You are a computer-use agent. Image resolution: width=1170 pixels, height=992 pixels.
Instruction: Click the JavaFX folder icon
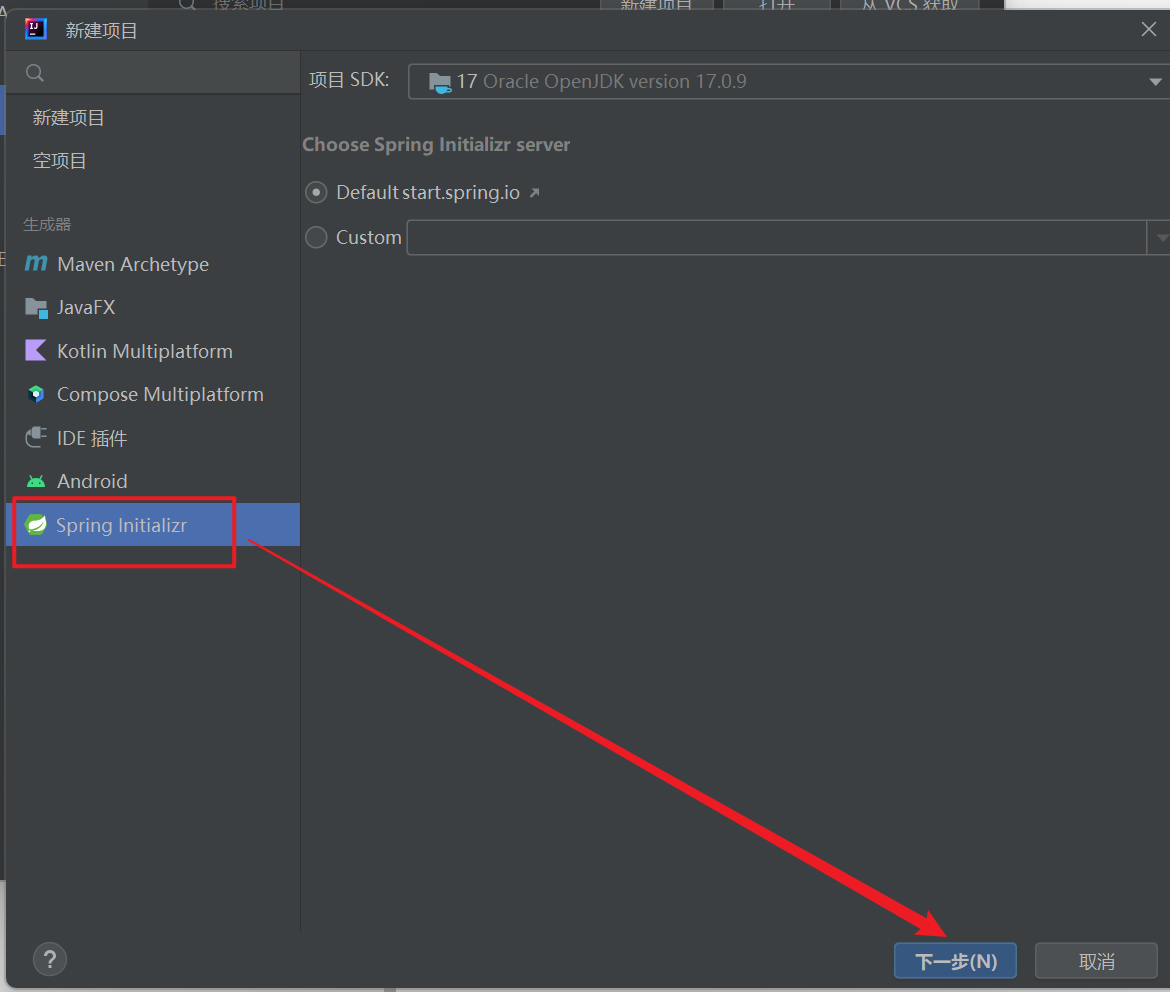click(x=36, y=308)
